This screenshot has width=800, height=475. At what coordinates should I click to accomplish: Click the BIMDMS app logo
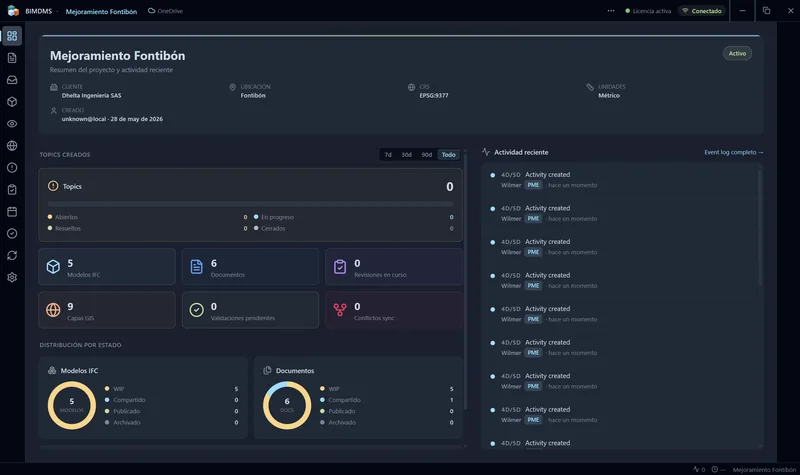pyautogui.click(x=13, y=11)
